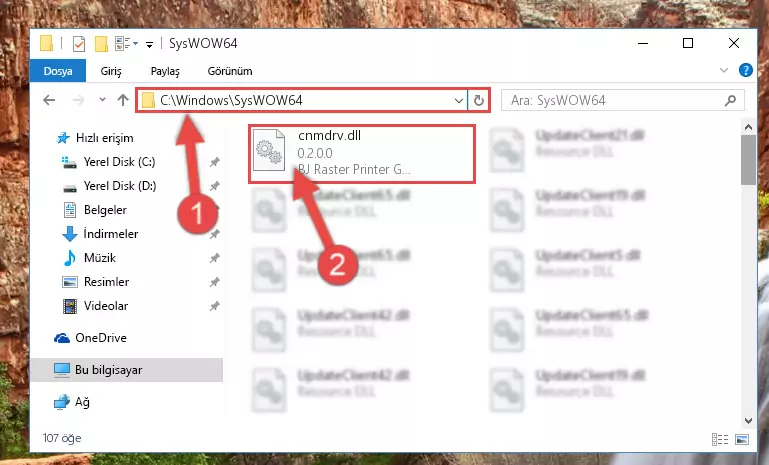Open Videolar folder in sidebar
769x465 pixels.
(105, 306)
